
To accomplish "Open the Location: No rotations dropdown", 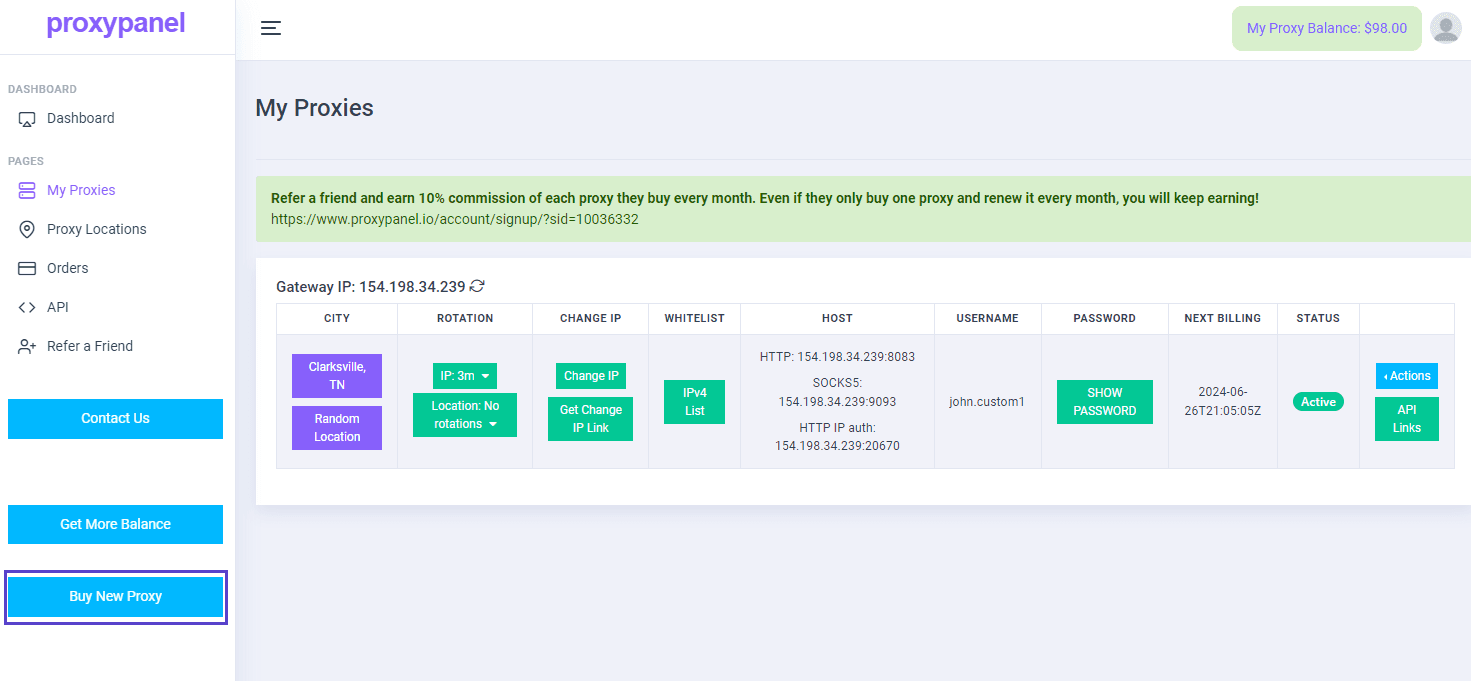I will (464, 415).
